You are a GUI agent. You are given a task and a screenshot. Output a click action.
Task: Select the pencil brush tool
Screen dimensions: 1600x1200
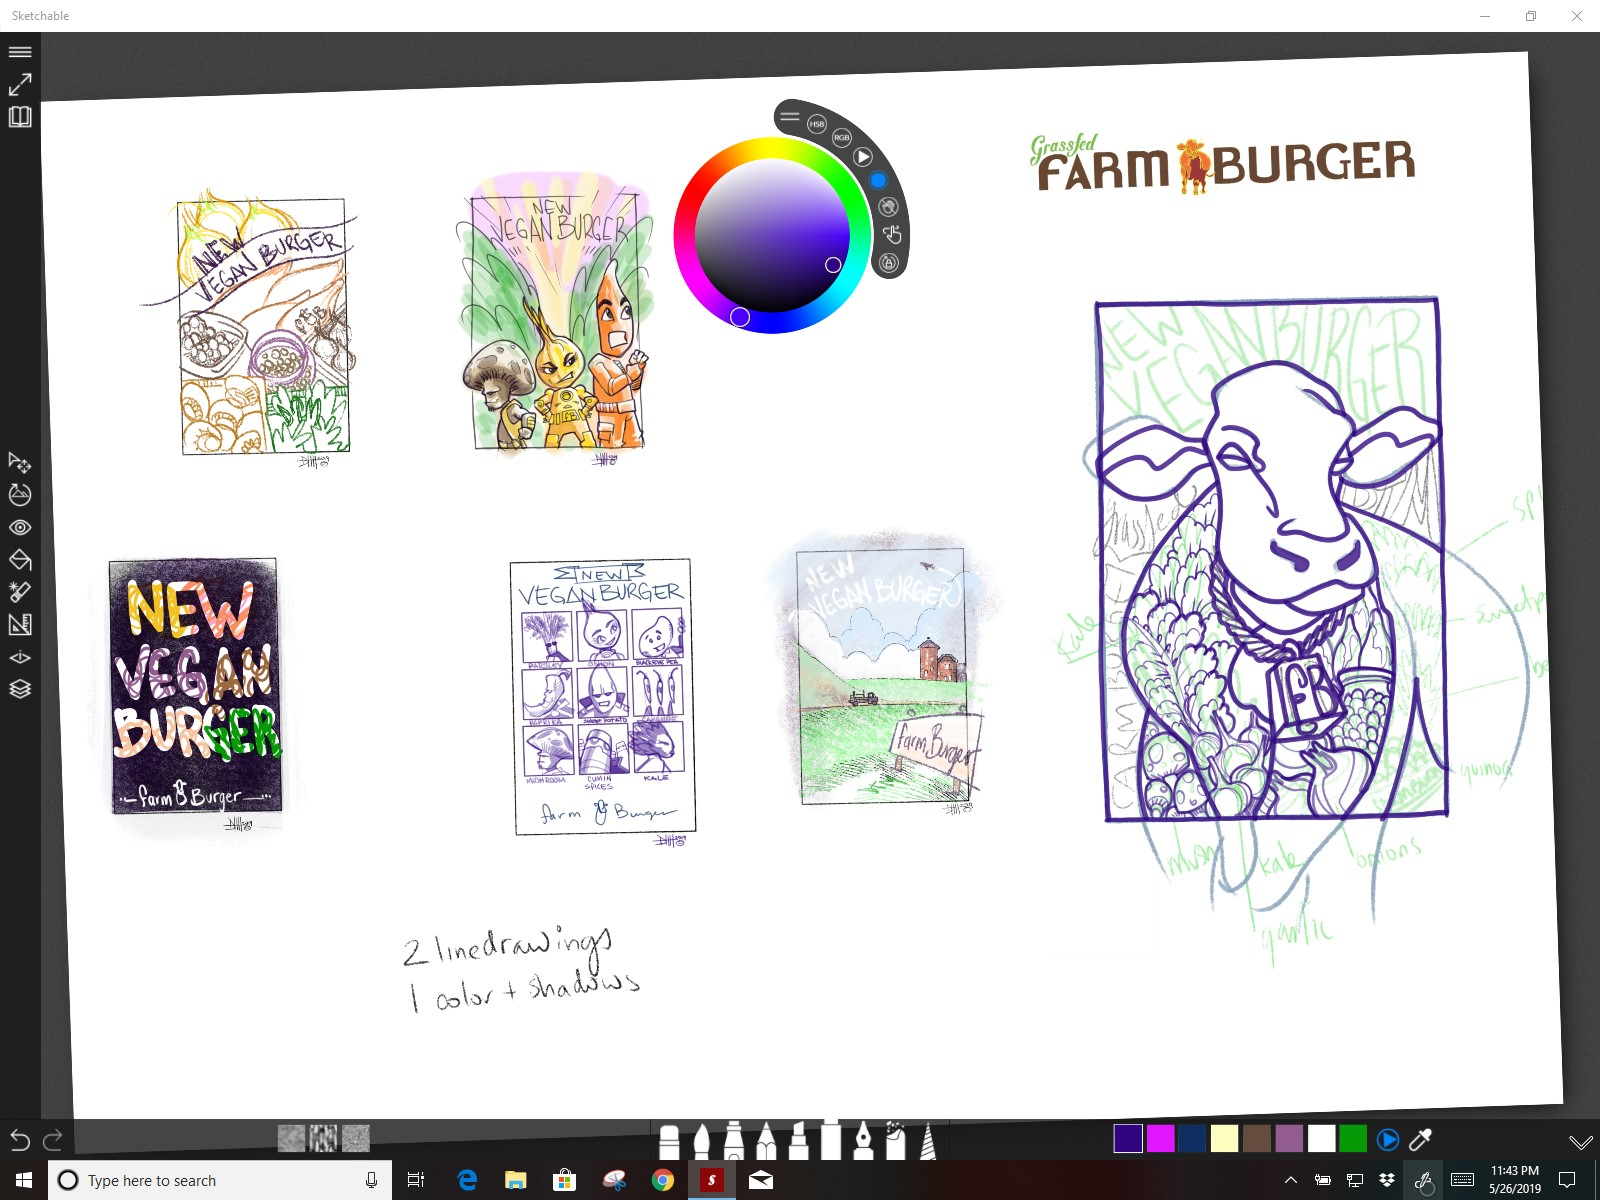pyautogui.click(x=766, y=1140)
